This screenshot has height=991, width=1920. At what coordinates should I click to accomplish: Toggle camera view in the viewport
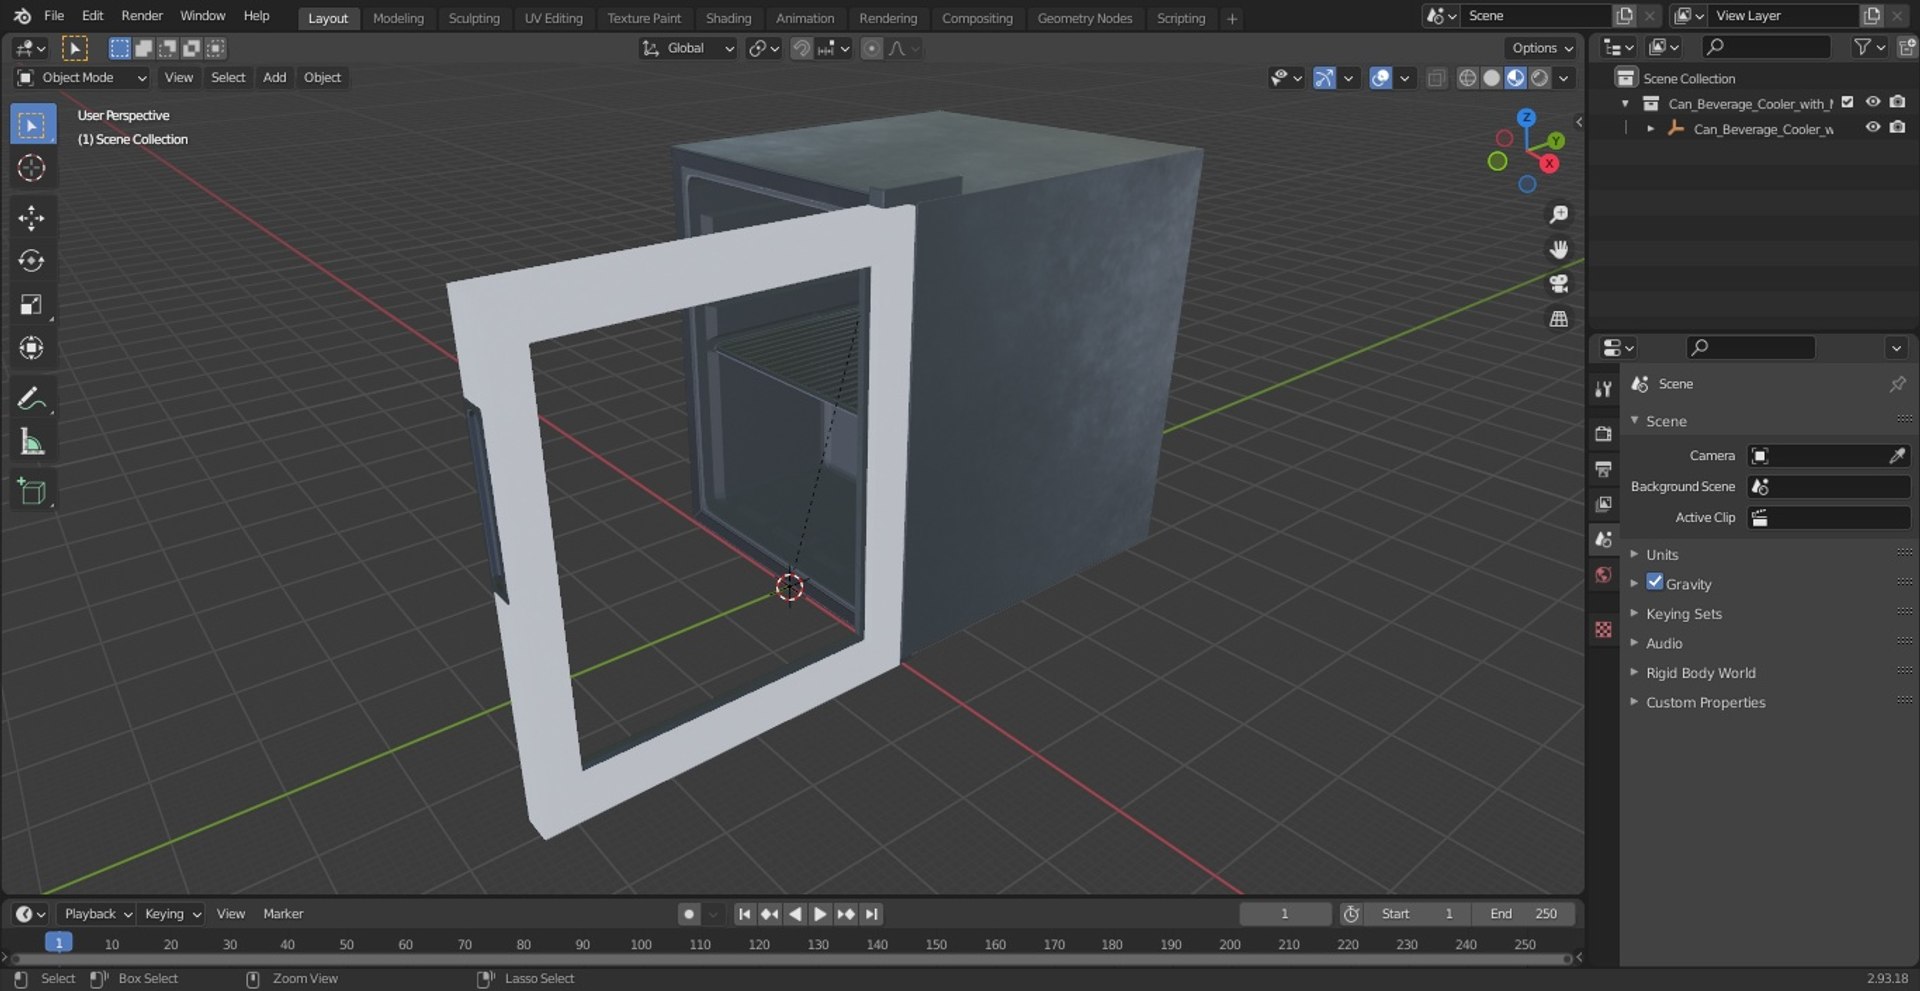[x=1558, y=284]
